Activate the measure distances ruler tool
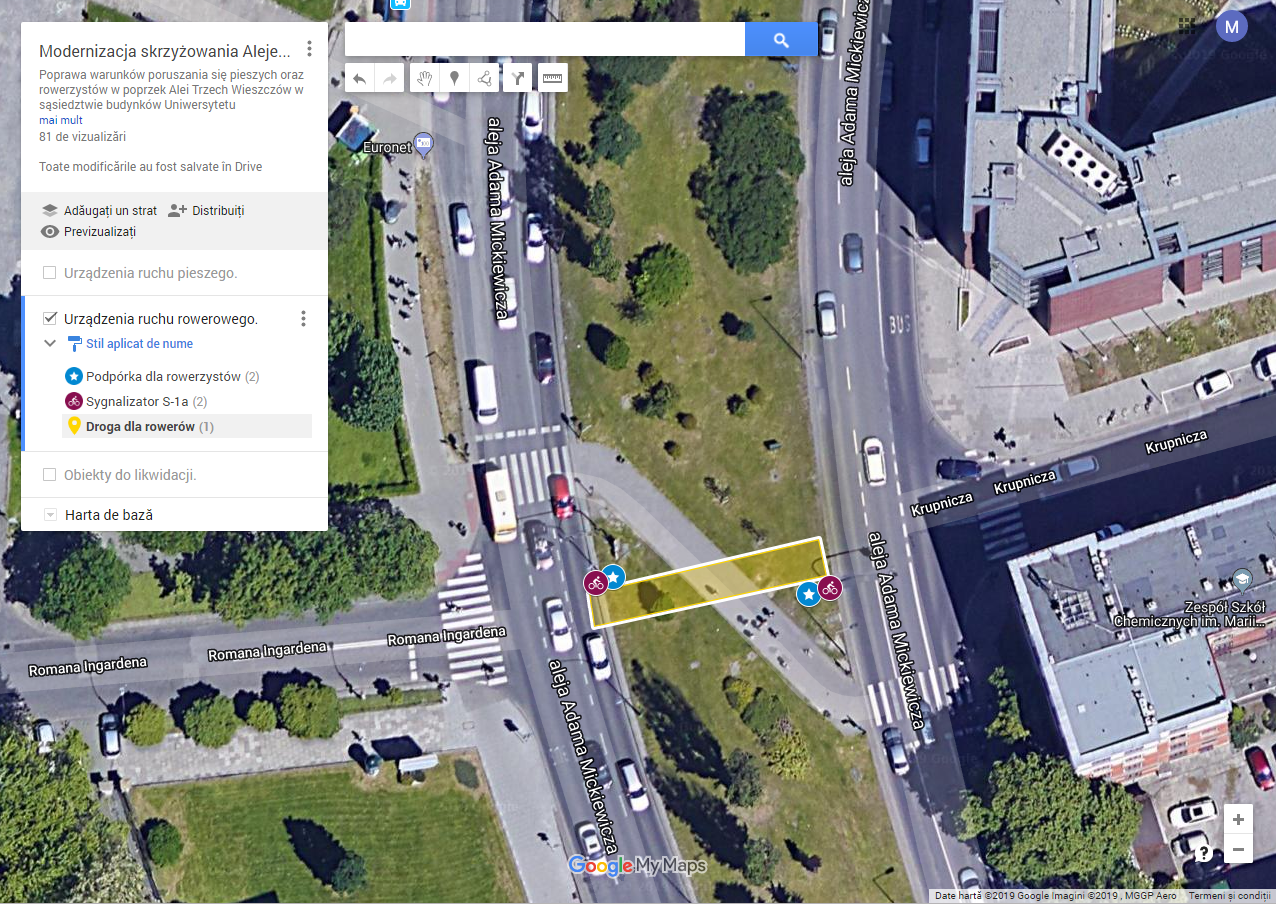The width and height of the screenshot is (1276, 905). click(552, 78)
